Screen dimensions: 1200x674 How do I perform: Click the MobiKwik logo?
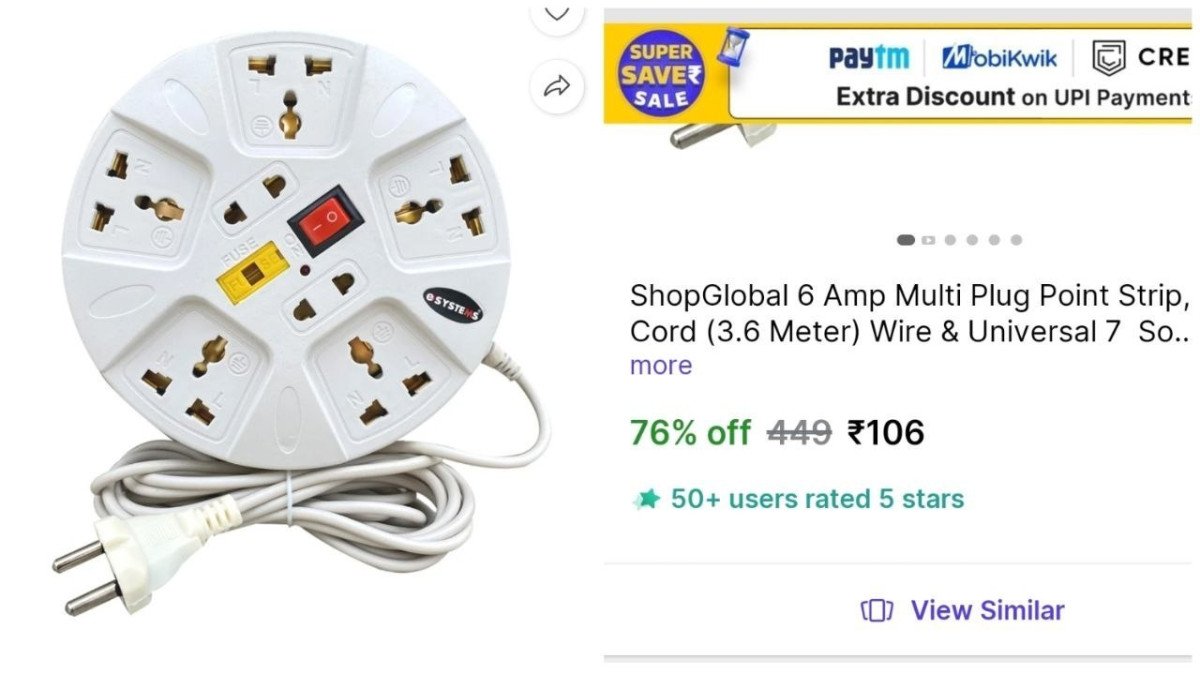999,58
